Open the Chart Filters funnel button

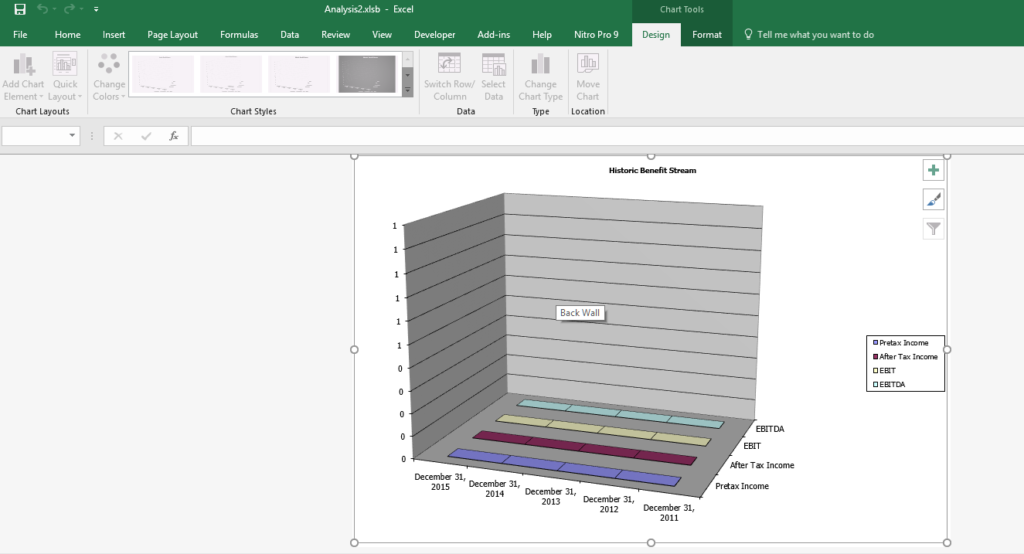point(933,229)
